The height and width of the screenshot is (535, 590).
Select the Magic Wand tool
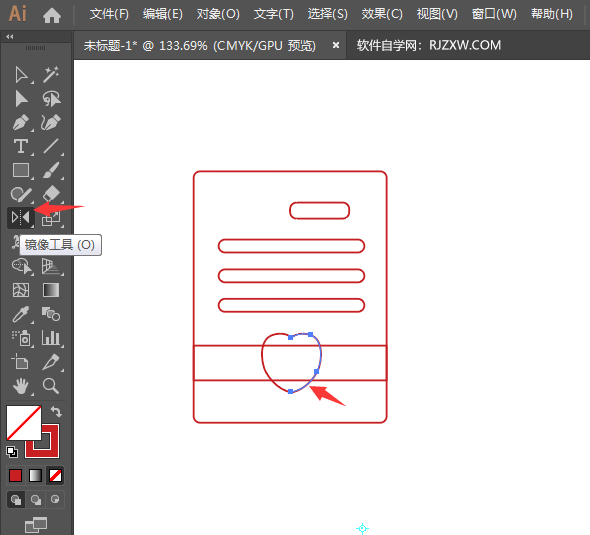click(51, 74)
